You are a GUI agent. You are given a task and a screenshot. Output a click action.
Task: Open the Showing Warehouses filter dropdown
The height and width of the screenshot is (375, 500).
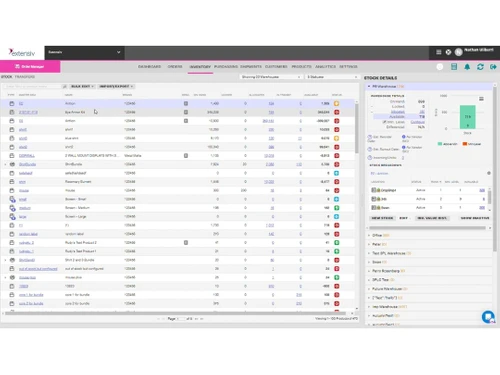[x=270, y=77]
